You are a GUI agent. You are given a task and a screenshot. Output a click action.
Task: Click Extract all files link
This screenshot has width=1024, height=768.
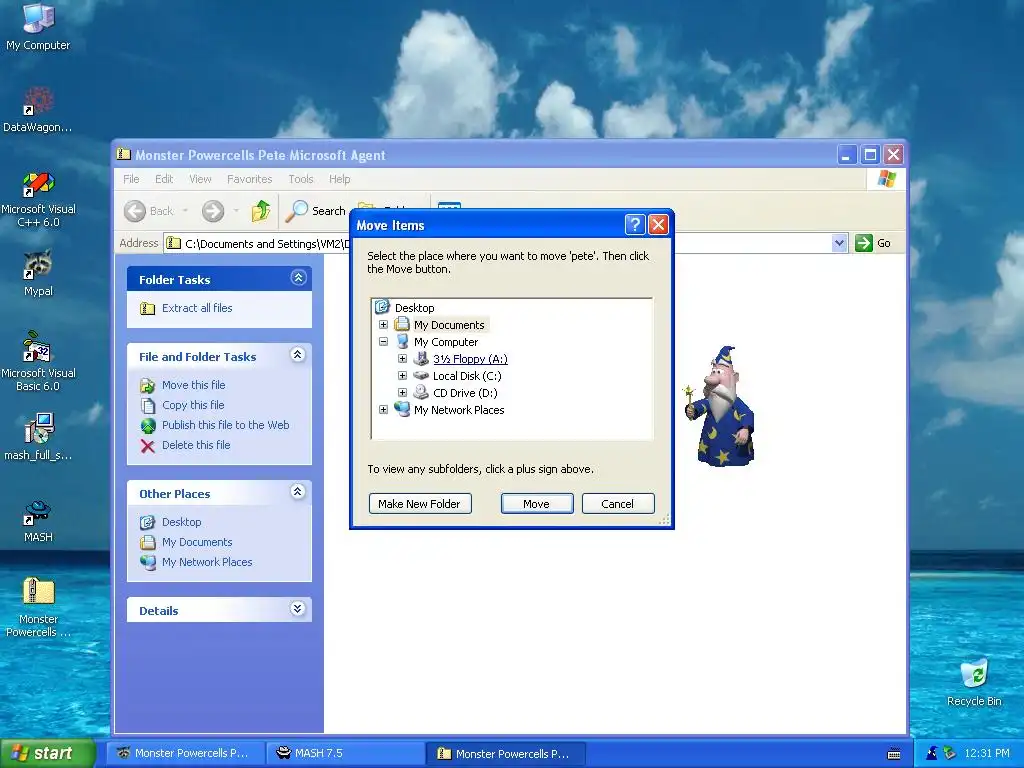(x=197, y=308)
